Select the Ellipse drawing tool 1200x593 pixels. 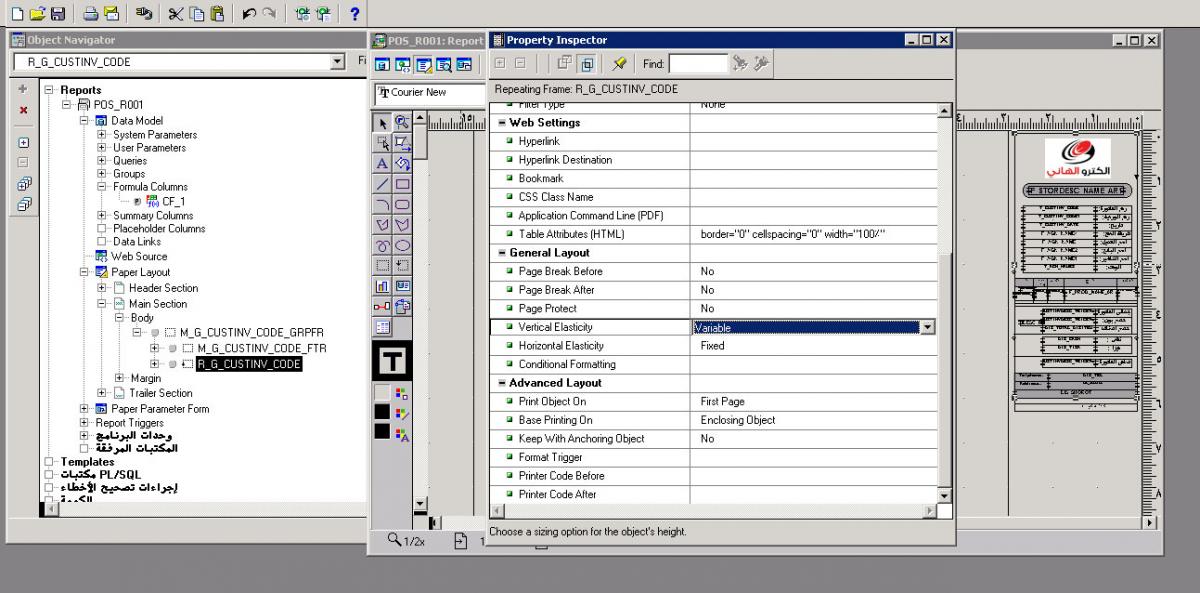coord(402,245)
